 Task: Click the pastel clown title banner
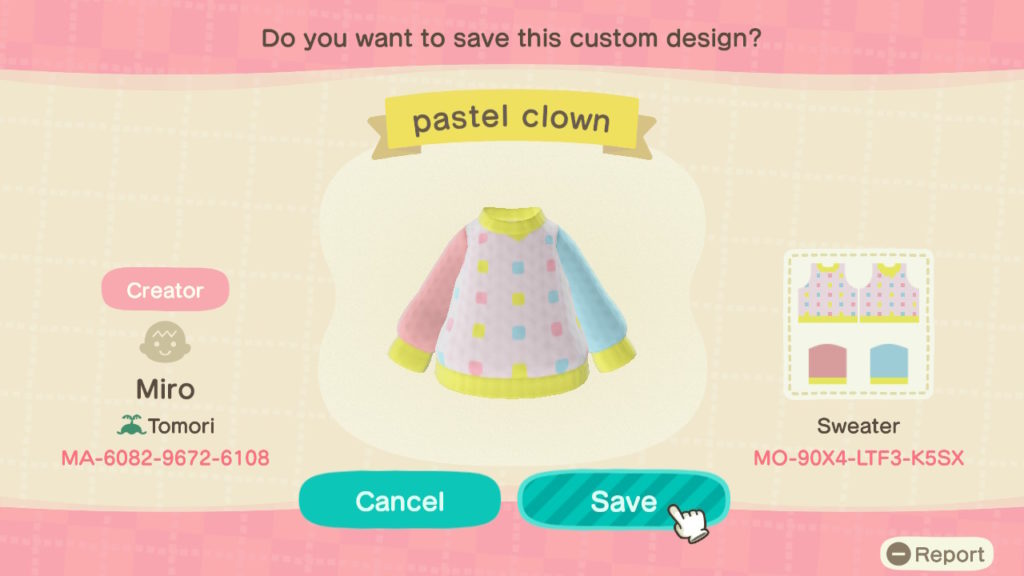pos(511,122)
